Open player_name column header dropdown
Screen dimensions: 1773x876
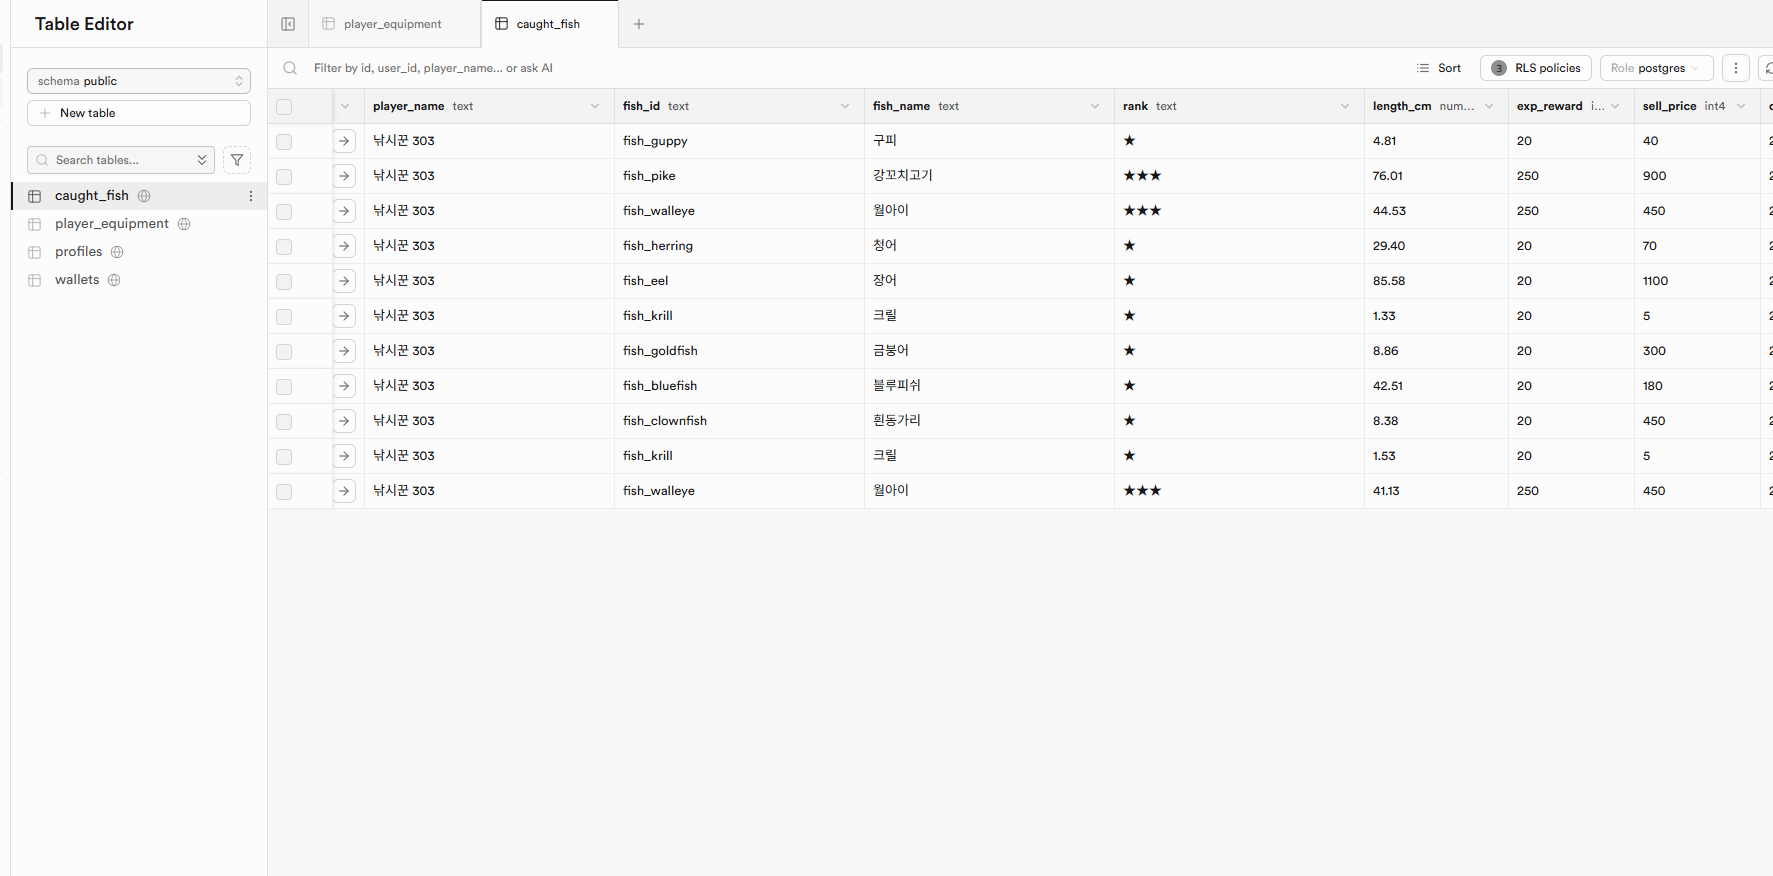(x=595, y=106)
